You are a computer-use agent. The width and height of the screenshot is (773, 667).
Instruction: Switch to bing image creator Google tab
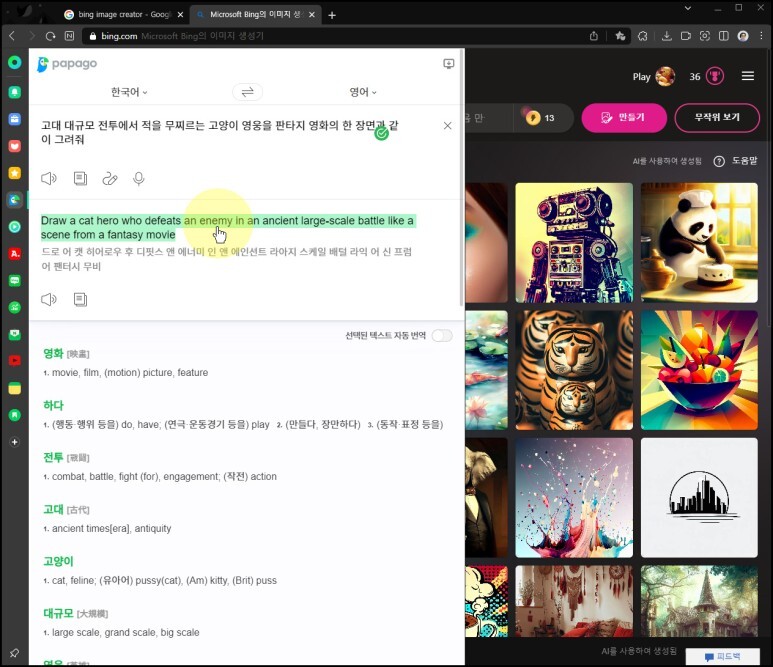[124, 15]
